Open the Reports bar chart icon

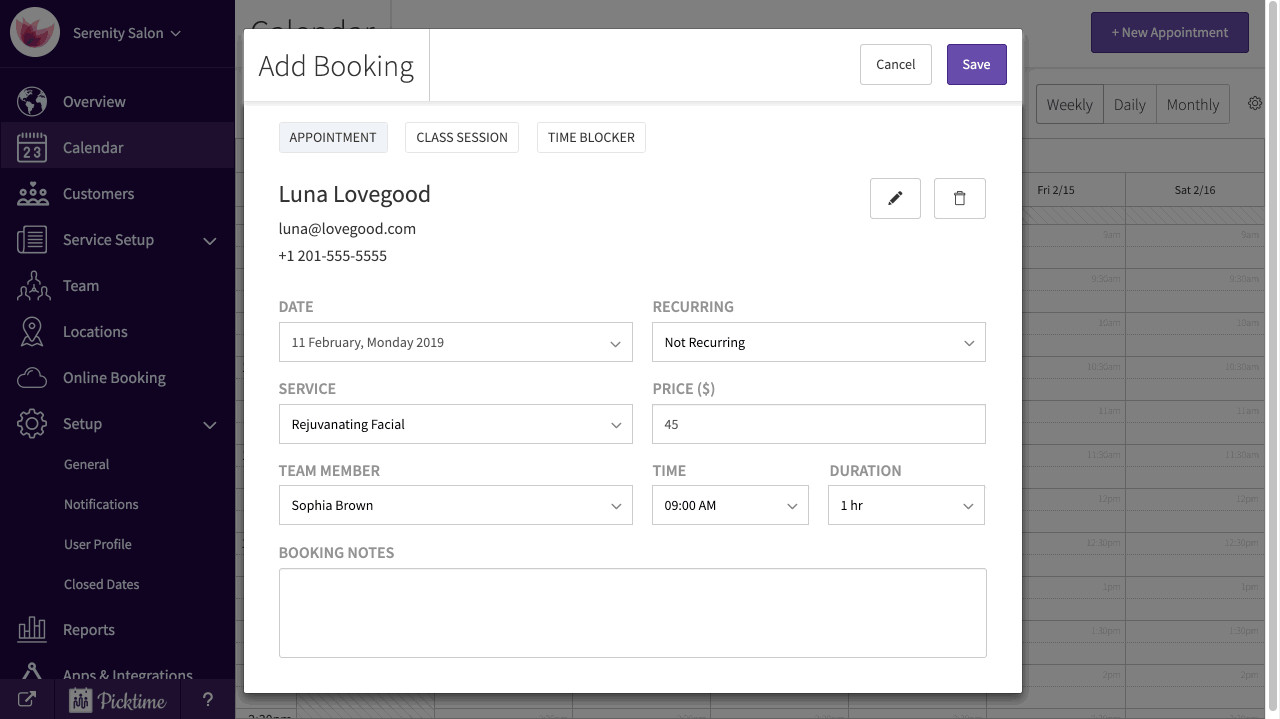click(x=32, y=630)
